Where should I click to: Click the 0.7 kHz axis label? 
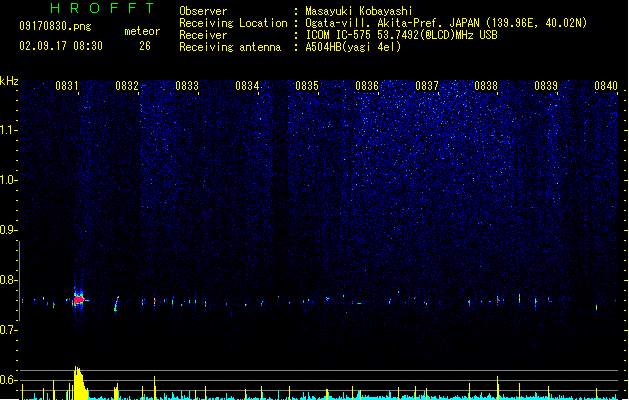click(x=9, y=330)
